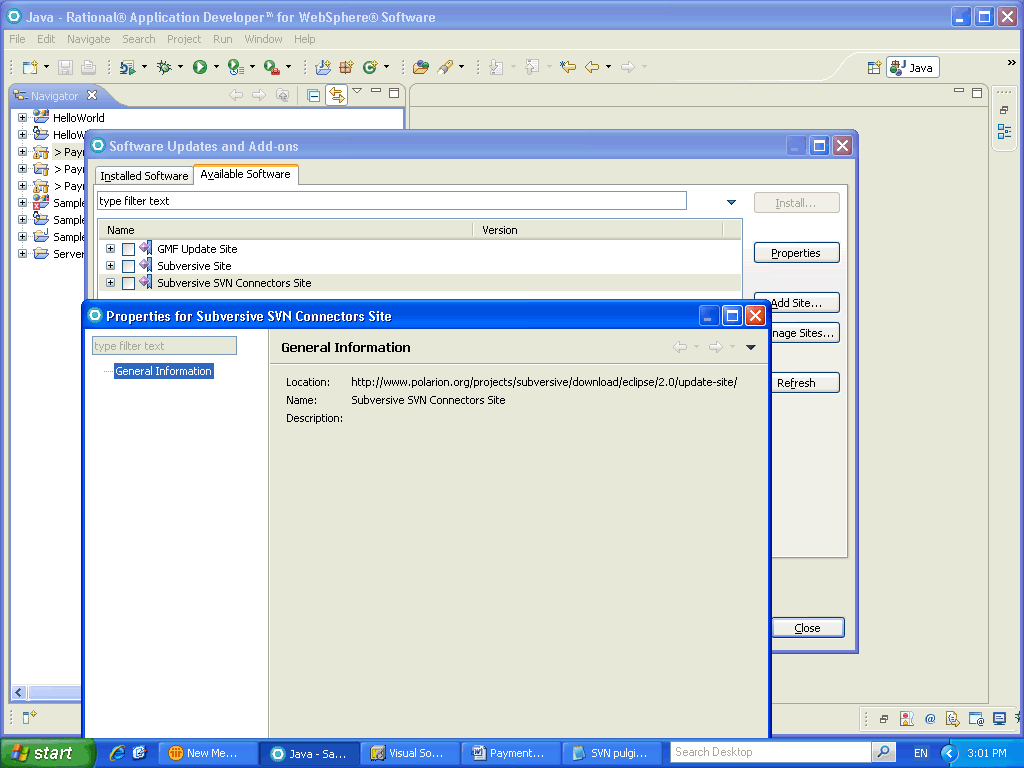Screen dimensions: 1024x768
Task: Click the Console monitor icon in the bottom fast view bar
Action: (x=999, y=719)
